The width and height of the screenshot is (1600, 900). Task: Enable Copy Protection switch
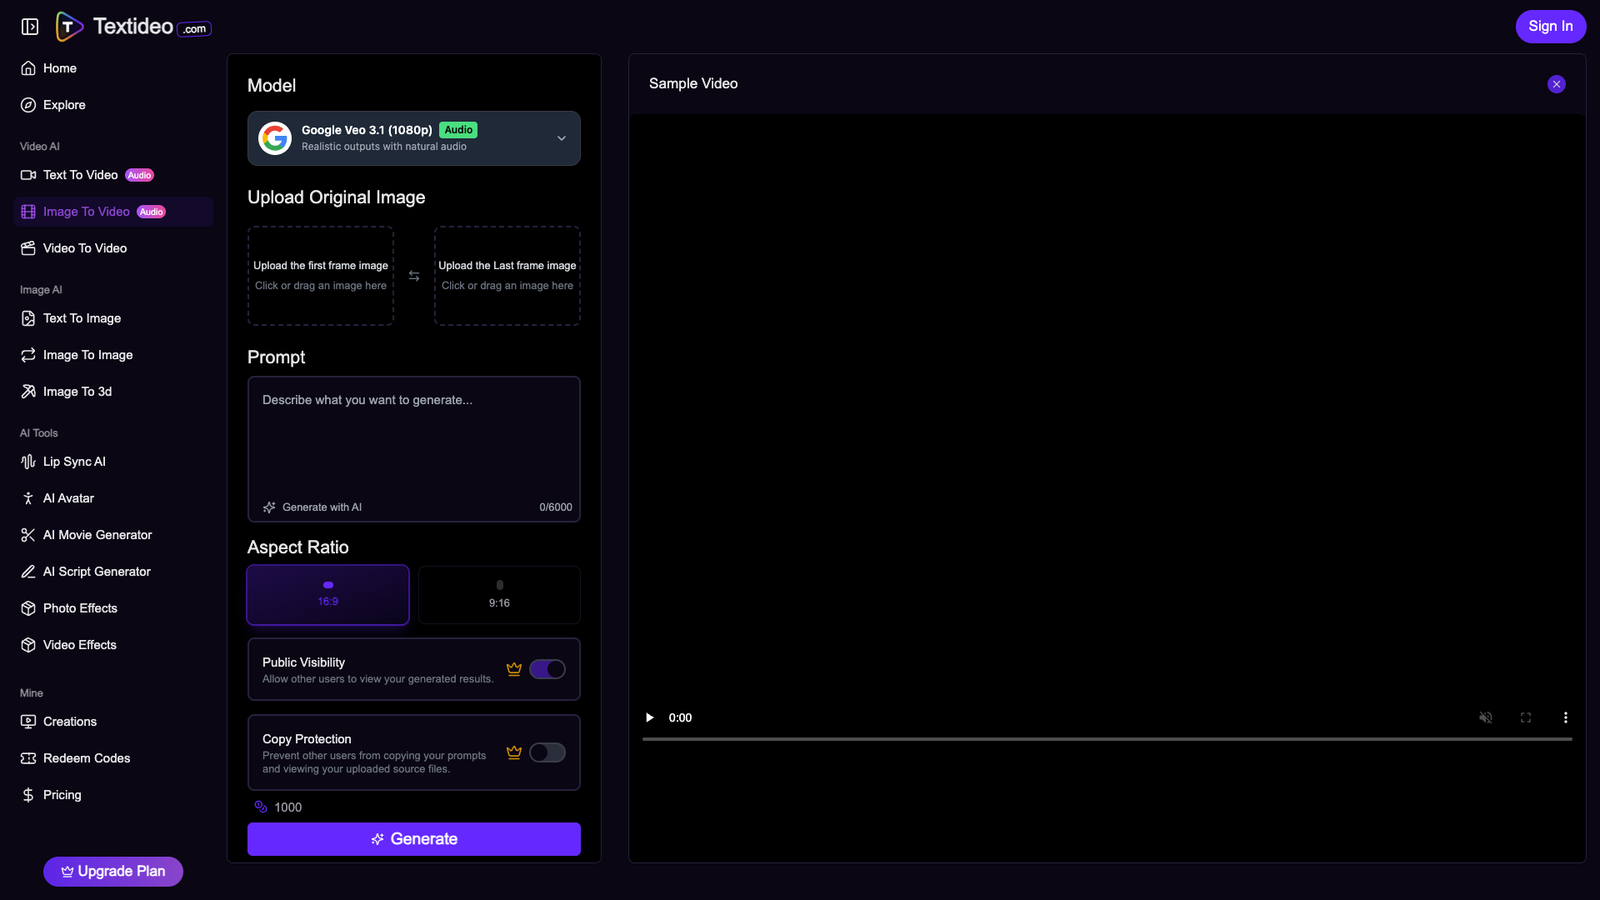(547, 752)
